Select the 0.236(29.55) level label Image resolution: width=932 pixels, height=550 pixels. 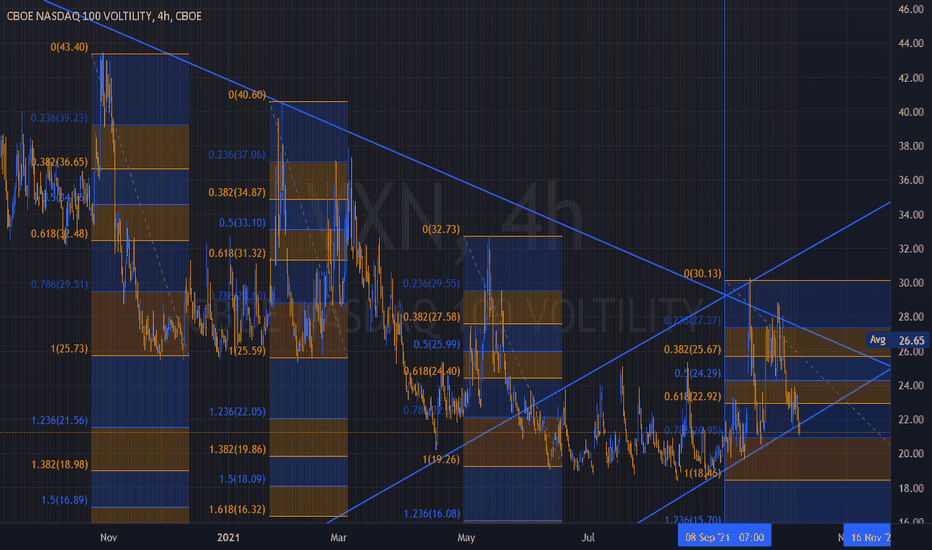click(432, 283)
